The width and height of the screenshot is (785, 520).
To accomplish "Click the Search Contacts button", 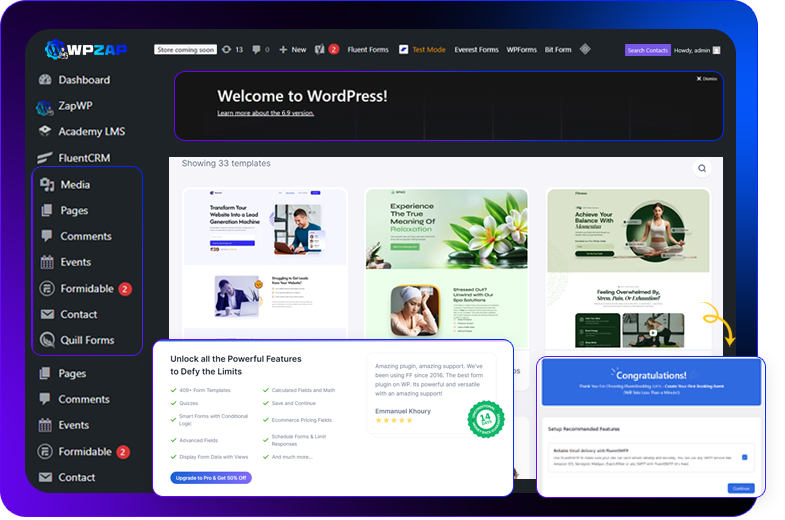I will [x=647, y=49].
